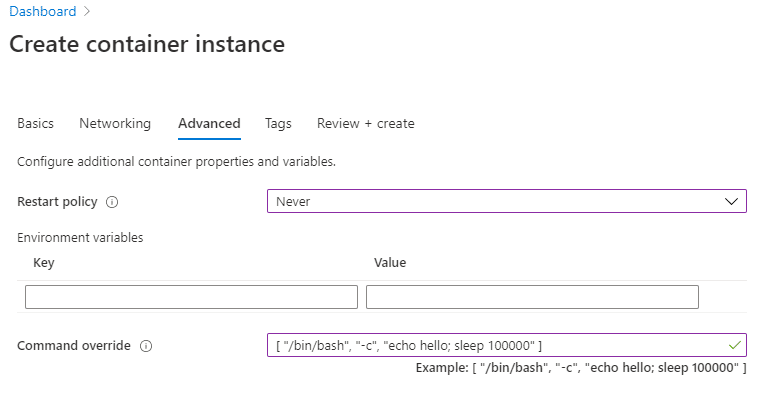Click the Example command hint text

click(x=581, y=368)
